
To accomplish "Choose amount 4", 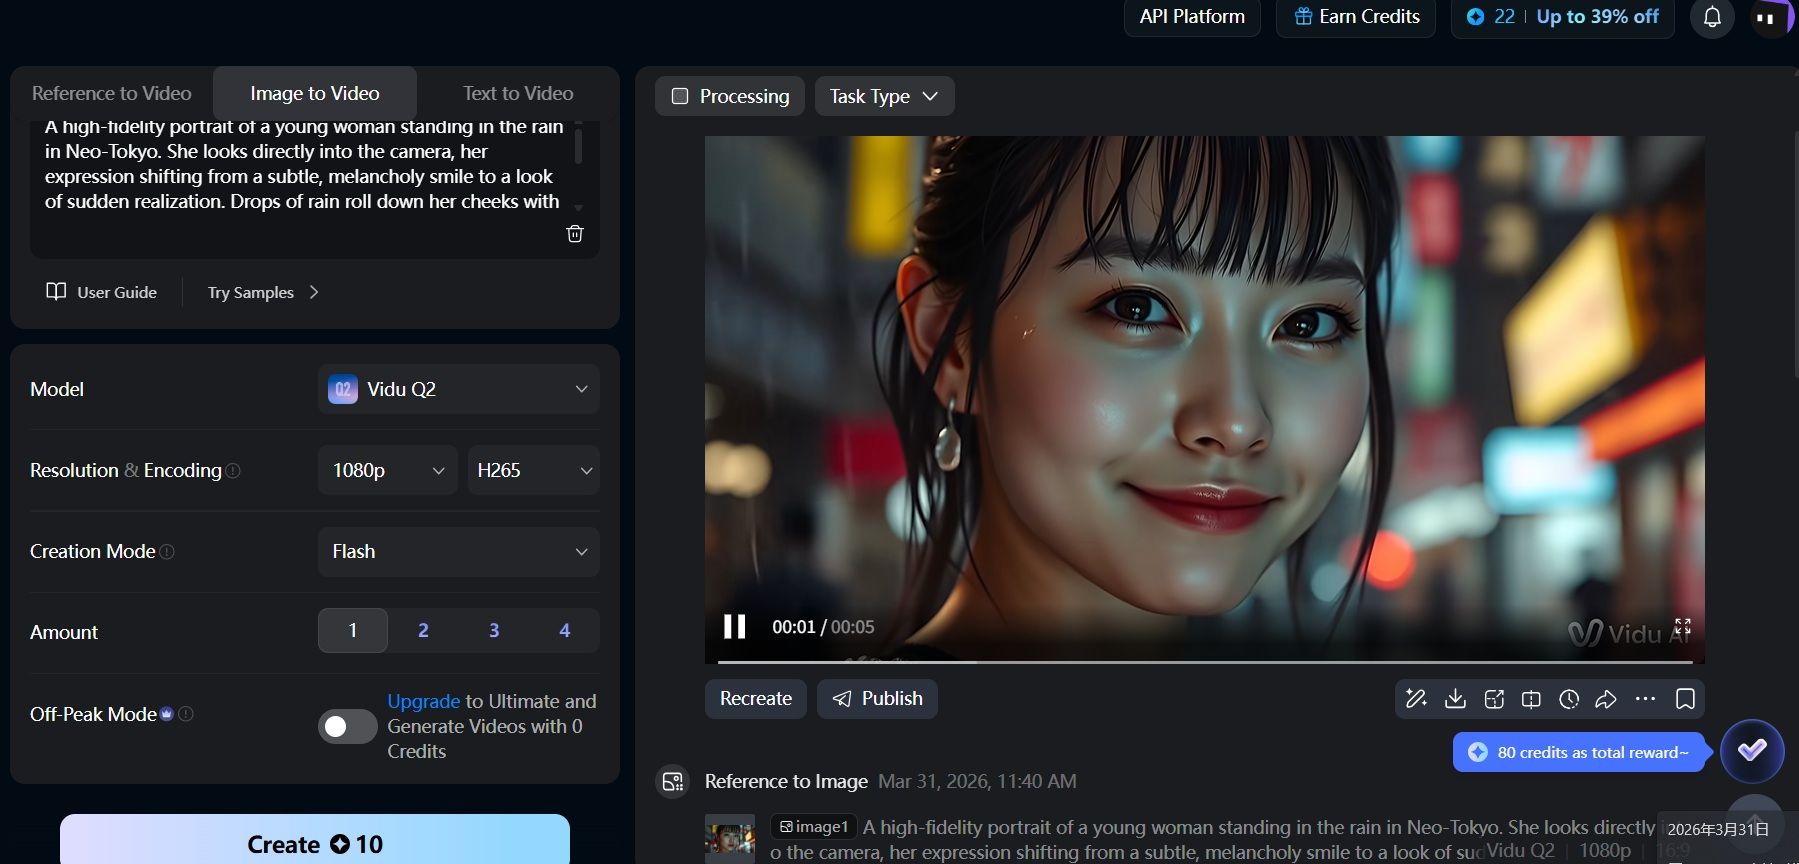I will pos(565,631).
